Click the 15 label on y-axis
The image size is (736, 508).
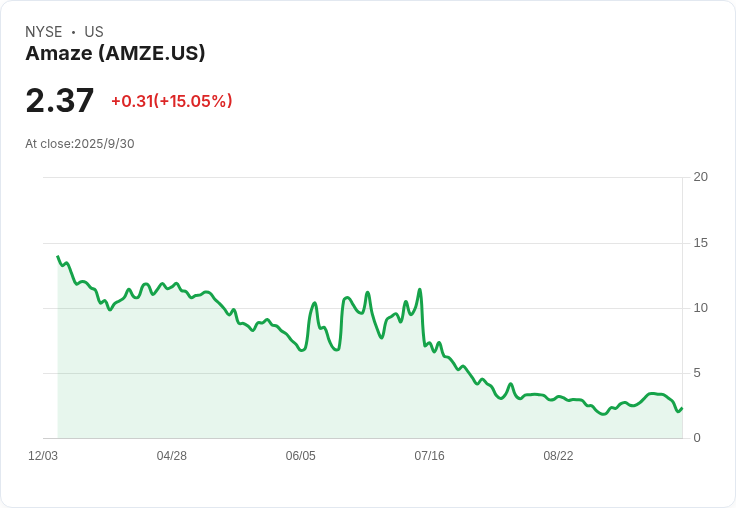[700, 243]
